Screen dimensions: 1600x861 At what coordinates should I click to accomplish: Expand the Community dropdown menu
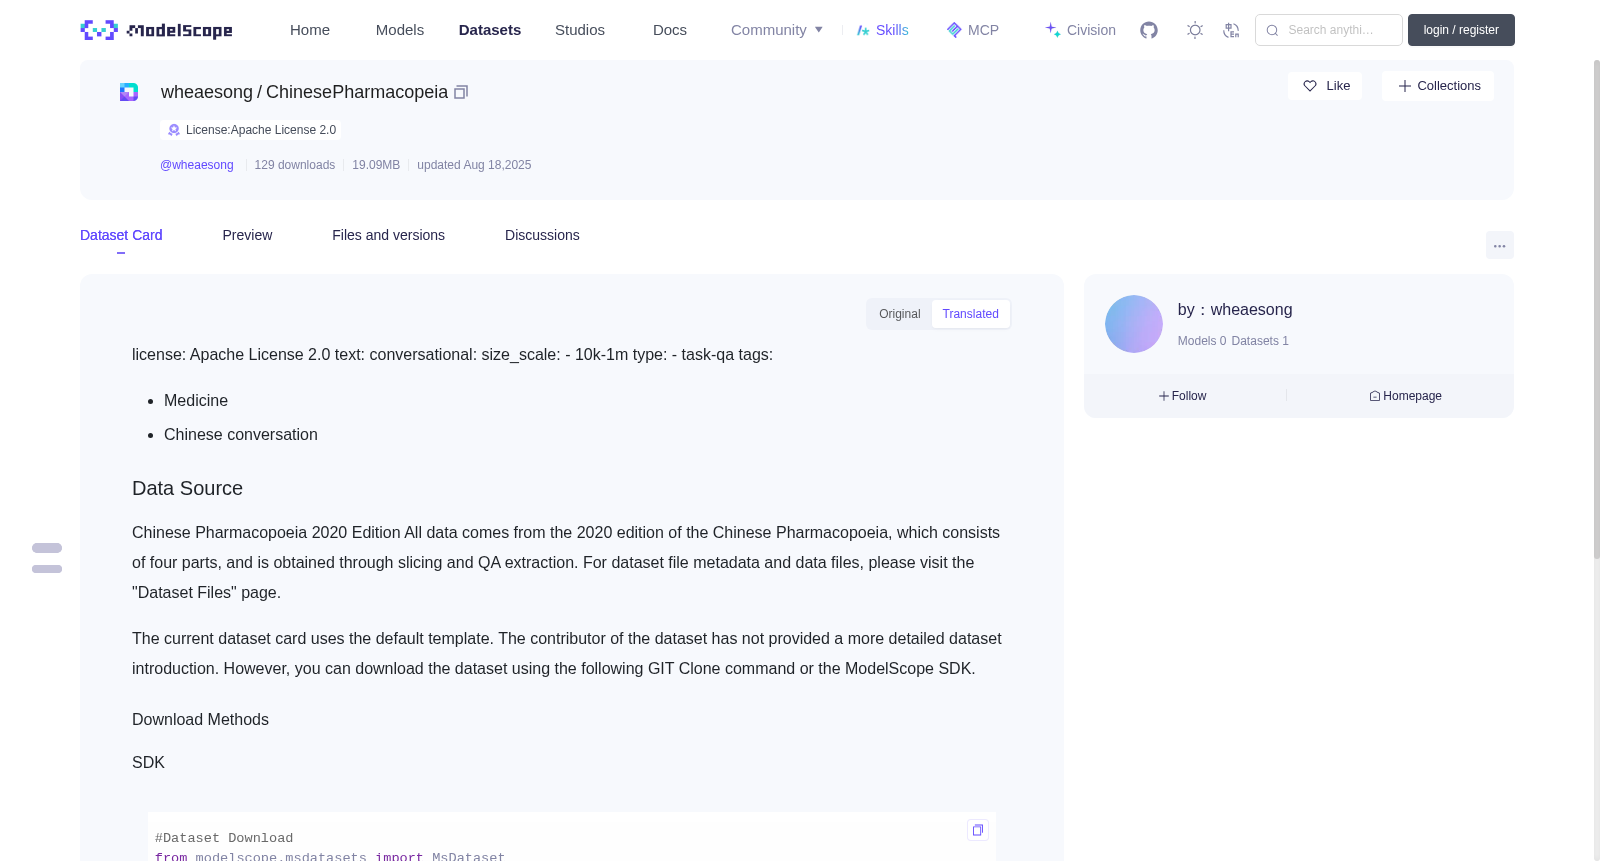(777, 30)
